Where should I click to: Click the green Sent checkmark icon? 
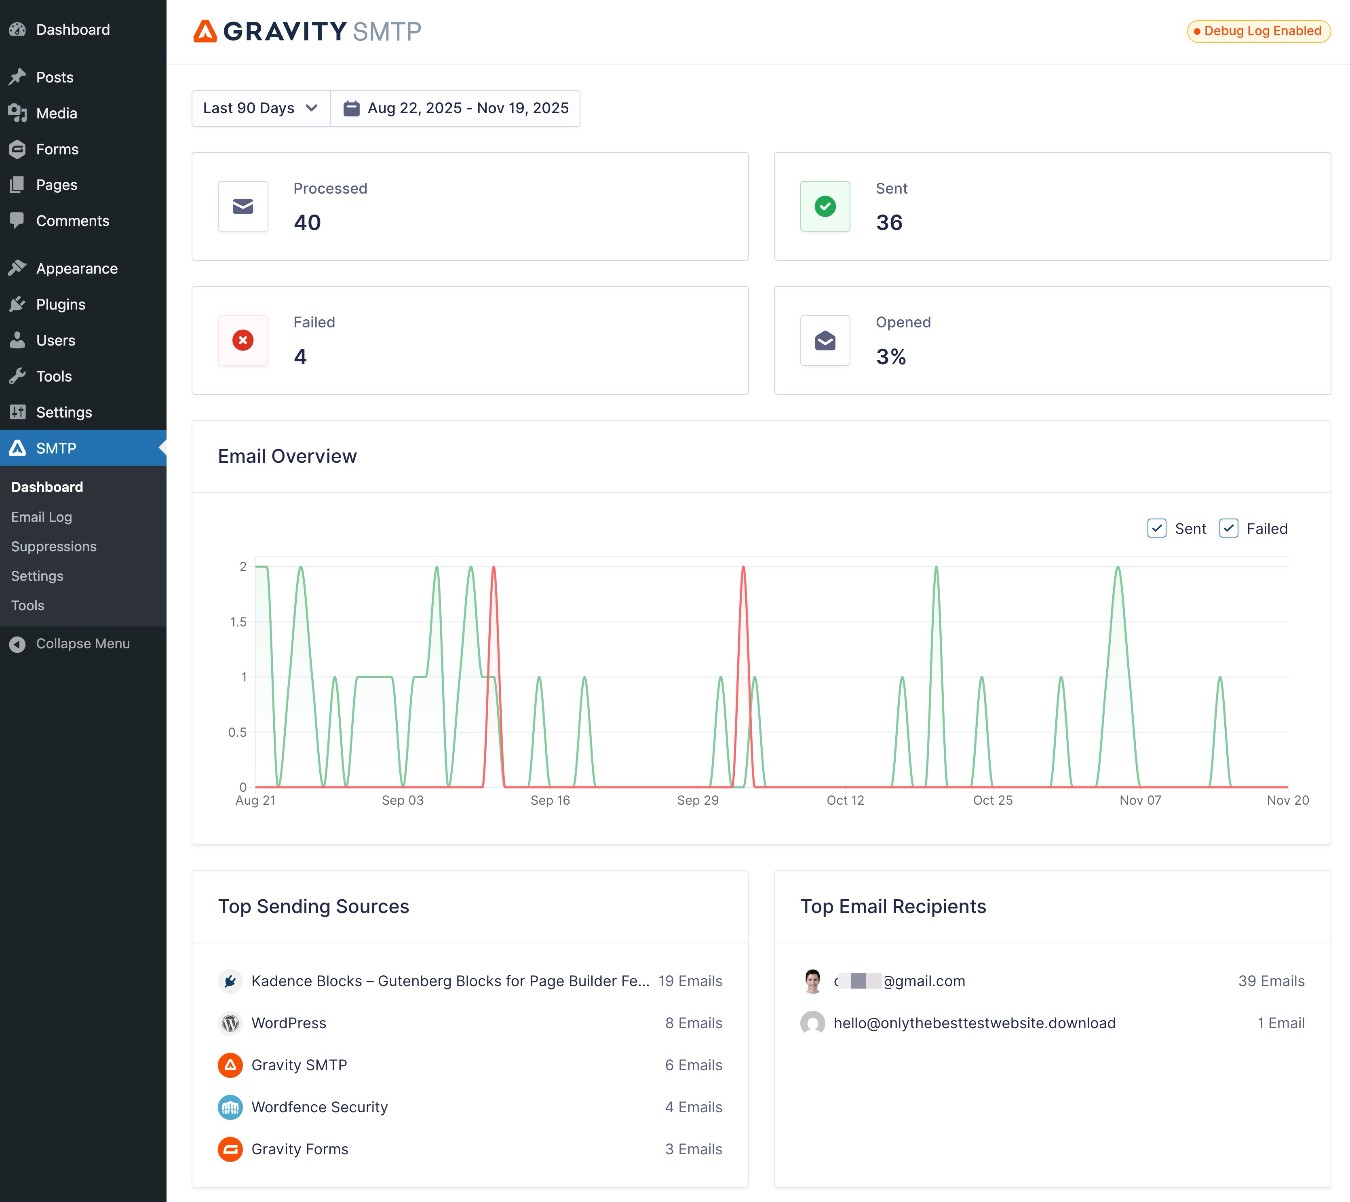(825, 206)
